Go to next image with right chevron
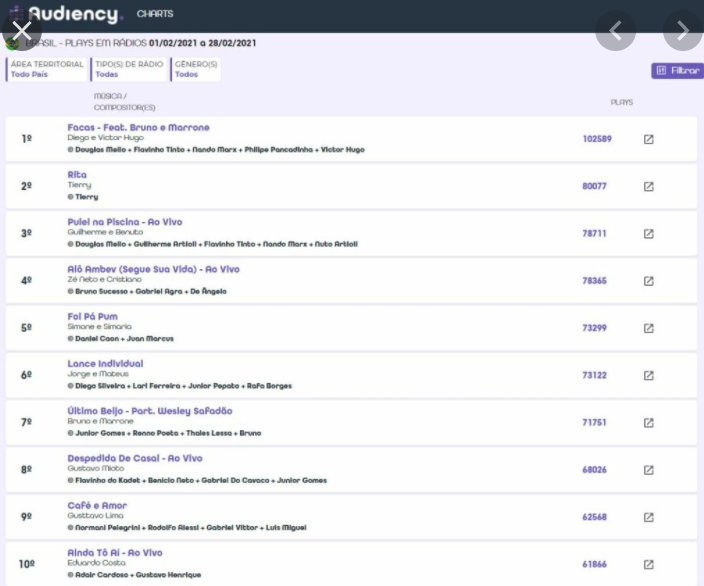The width and height of the screenshot is (704, 586). pos(683,31)
